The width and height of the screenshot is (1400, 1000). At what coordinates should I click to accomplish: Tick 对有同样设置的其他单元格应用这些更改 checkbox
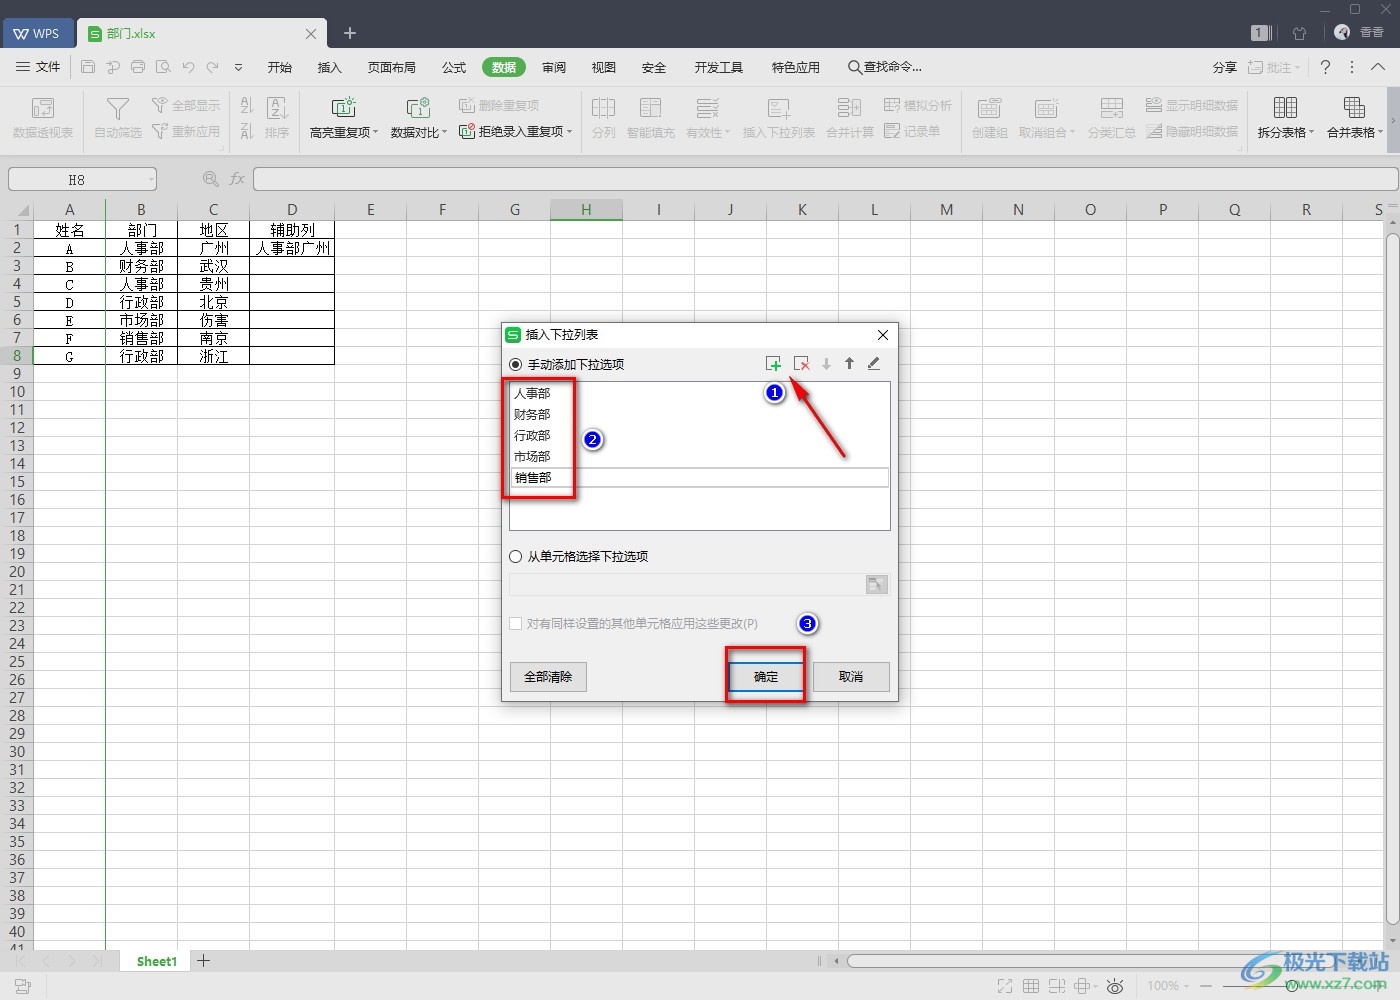point(516,623)
